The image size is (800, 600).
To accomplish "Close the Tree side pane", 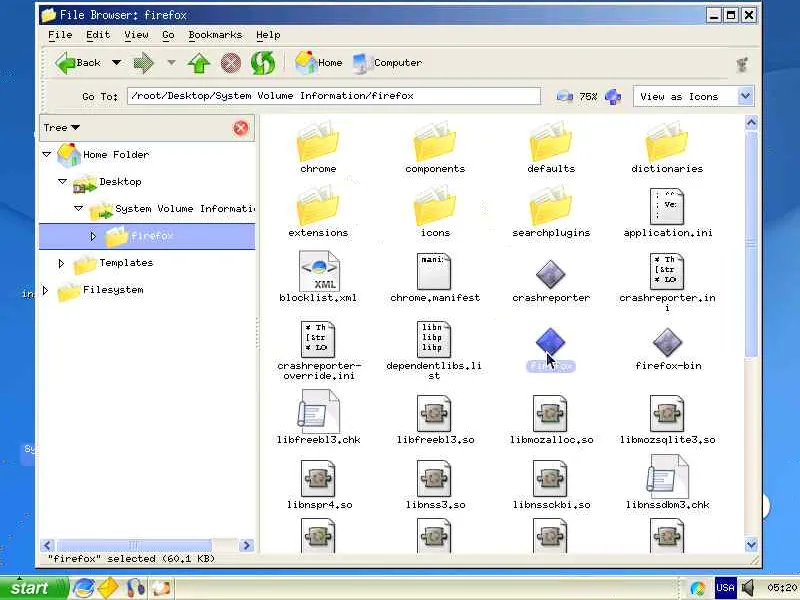I will pos(241,128).
